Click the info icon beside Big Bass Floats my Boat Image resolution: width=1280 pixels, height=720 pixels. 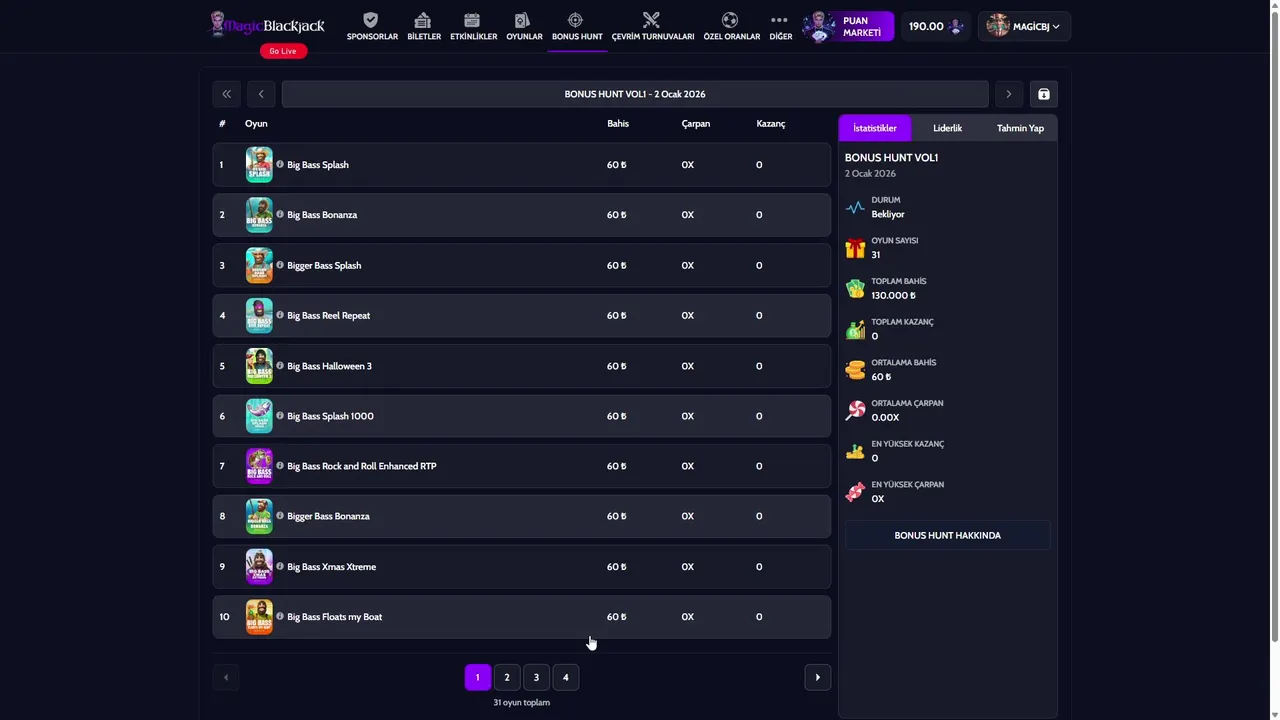click(x=280, y=616)
